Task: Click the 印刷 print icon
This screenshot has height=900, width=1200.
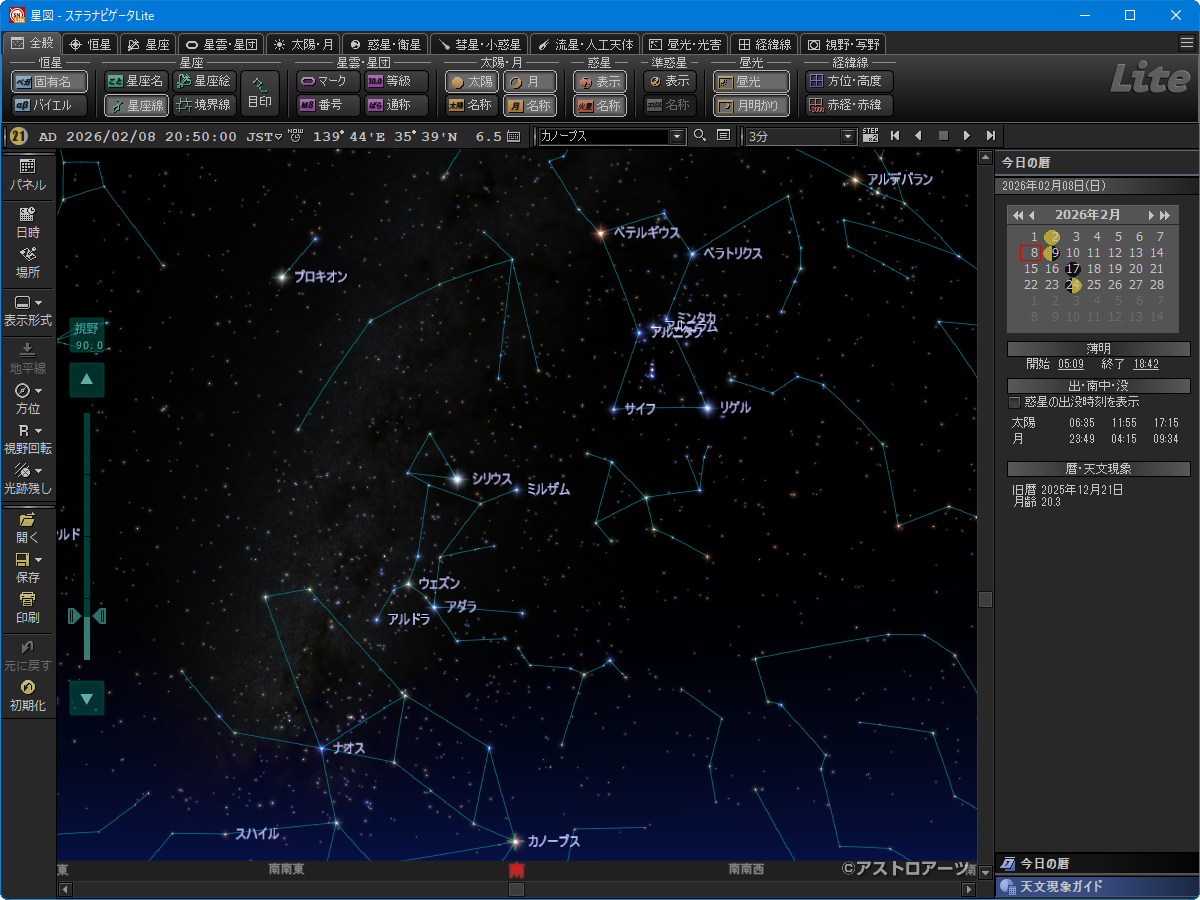Action: (27, 600)
